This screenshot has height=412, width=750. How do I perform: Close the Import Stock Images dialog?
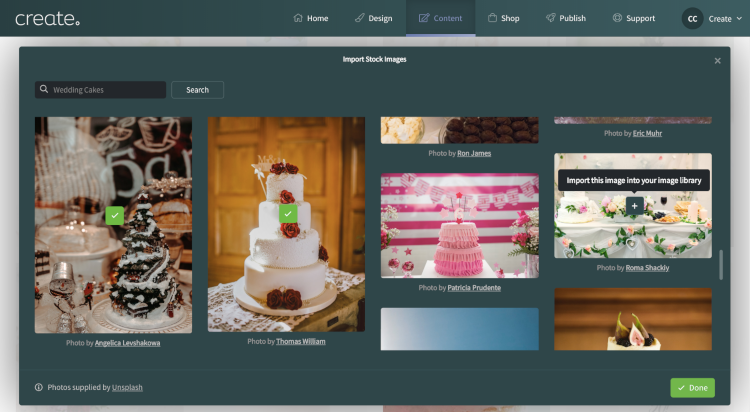(x=717, y=61)
